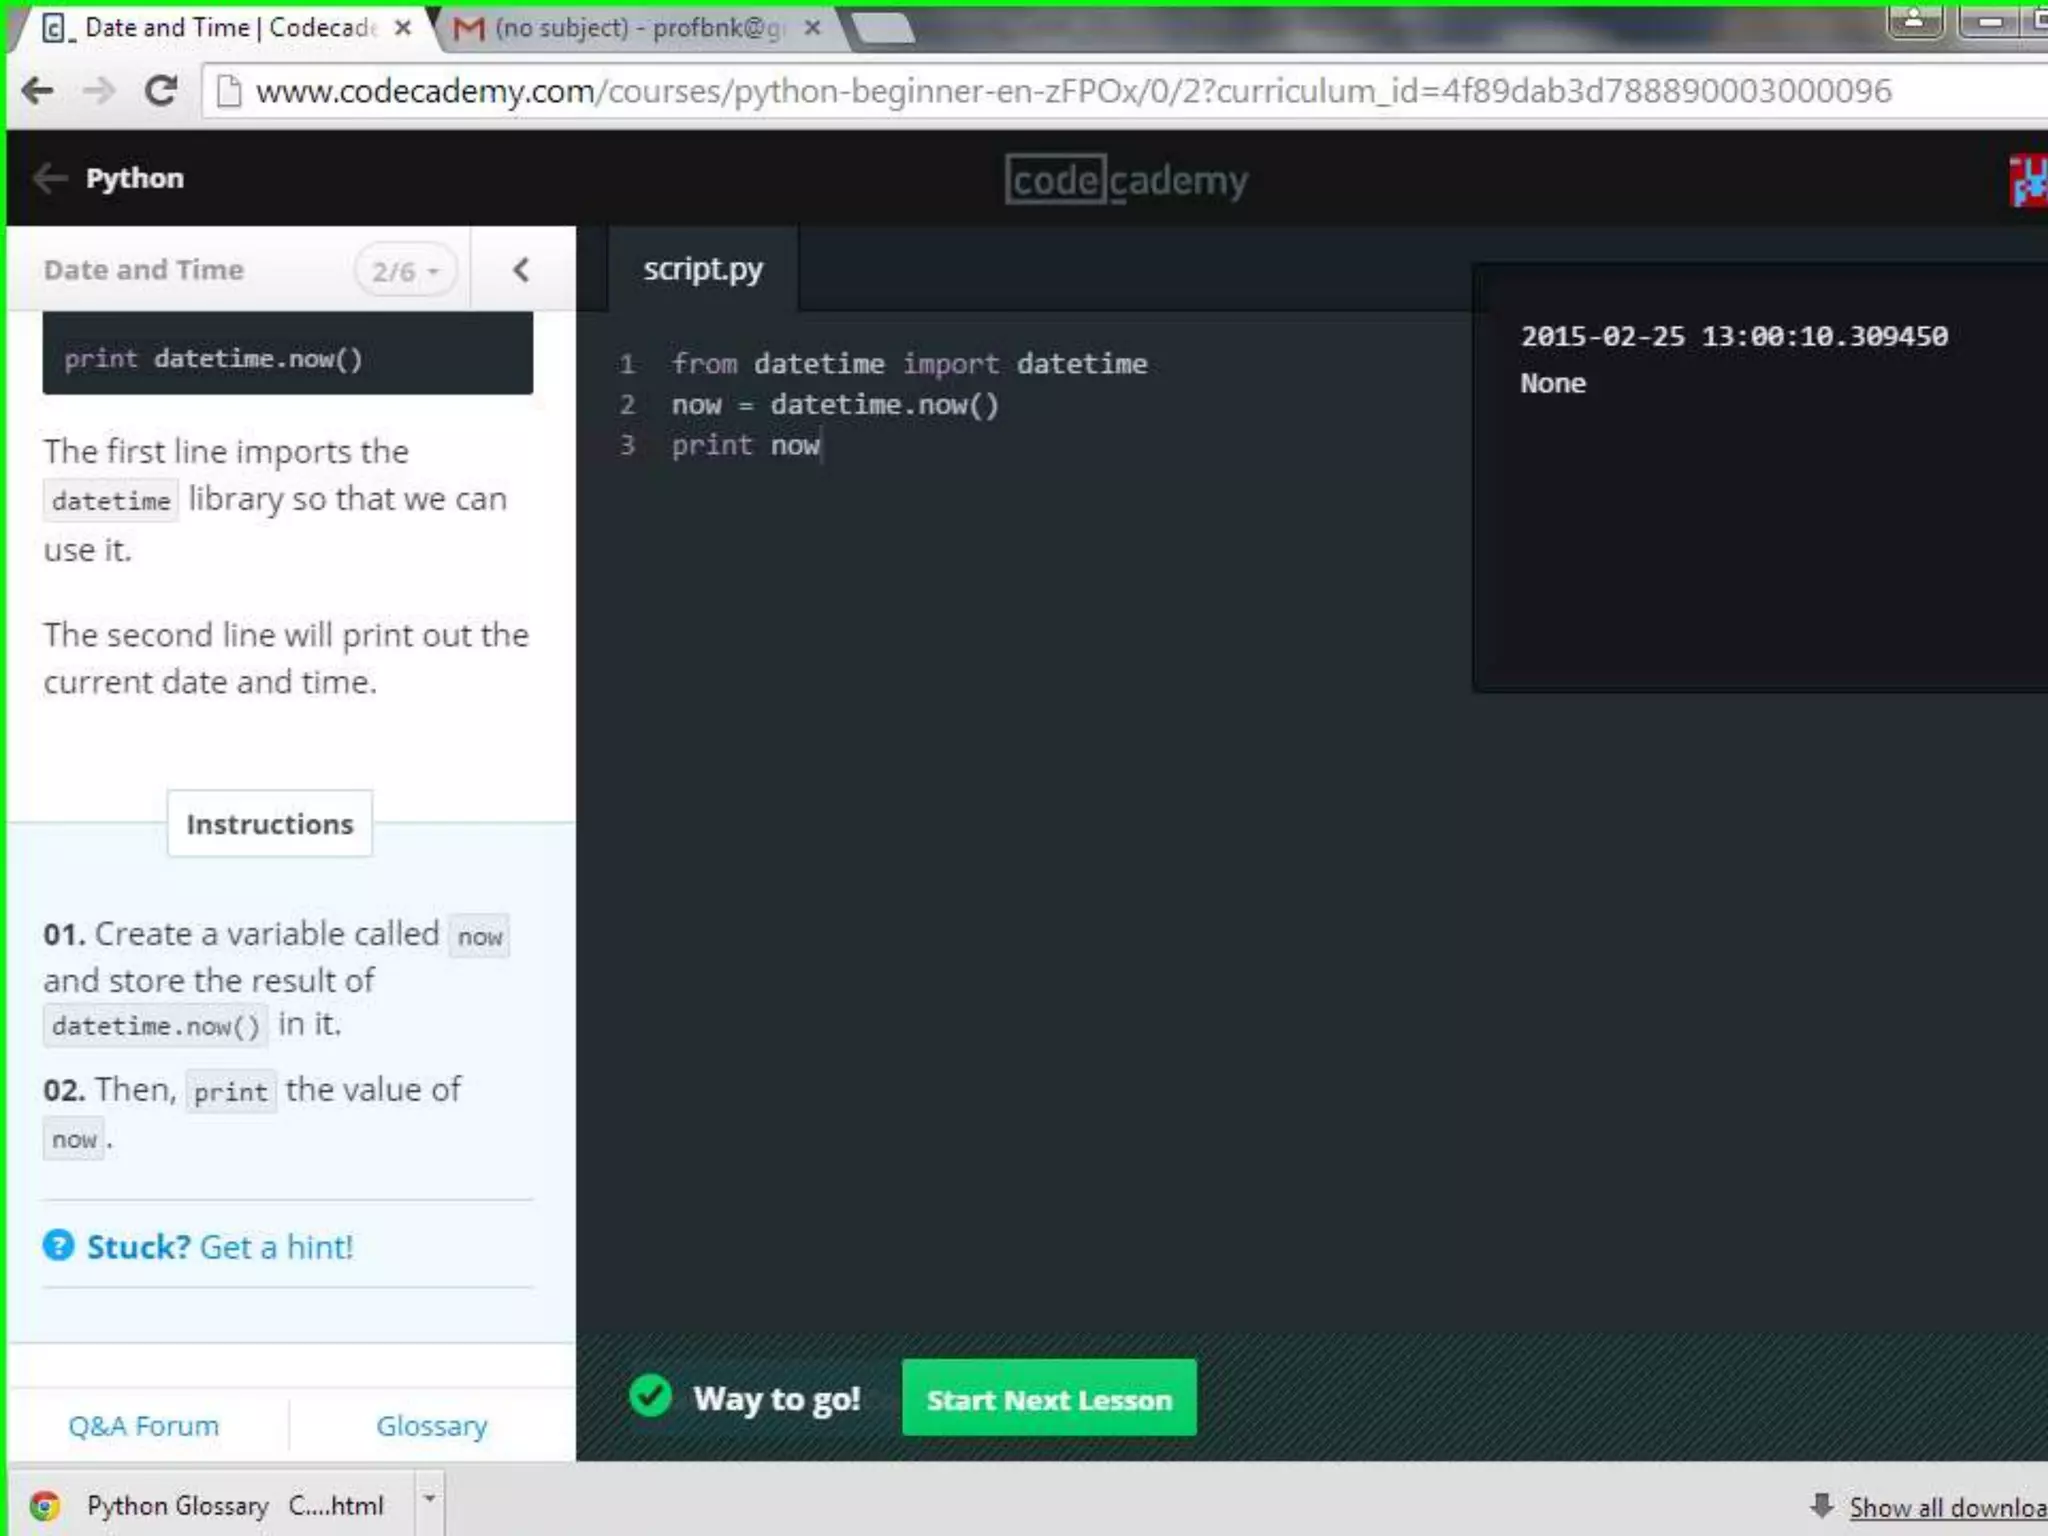Click the browser back arrow
The width and height of the screenshot is (2048, 1536).
click(x=37, y=91)
